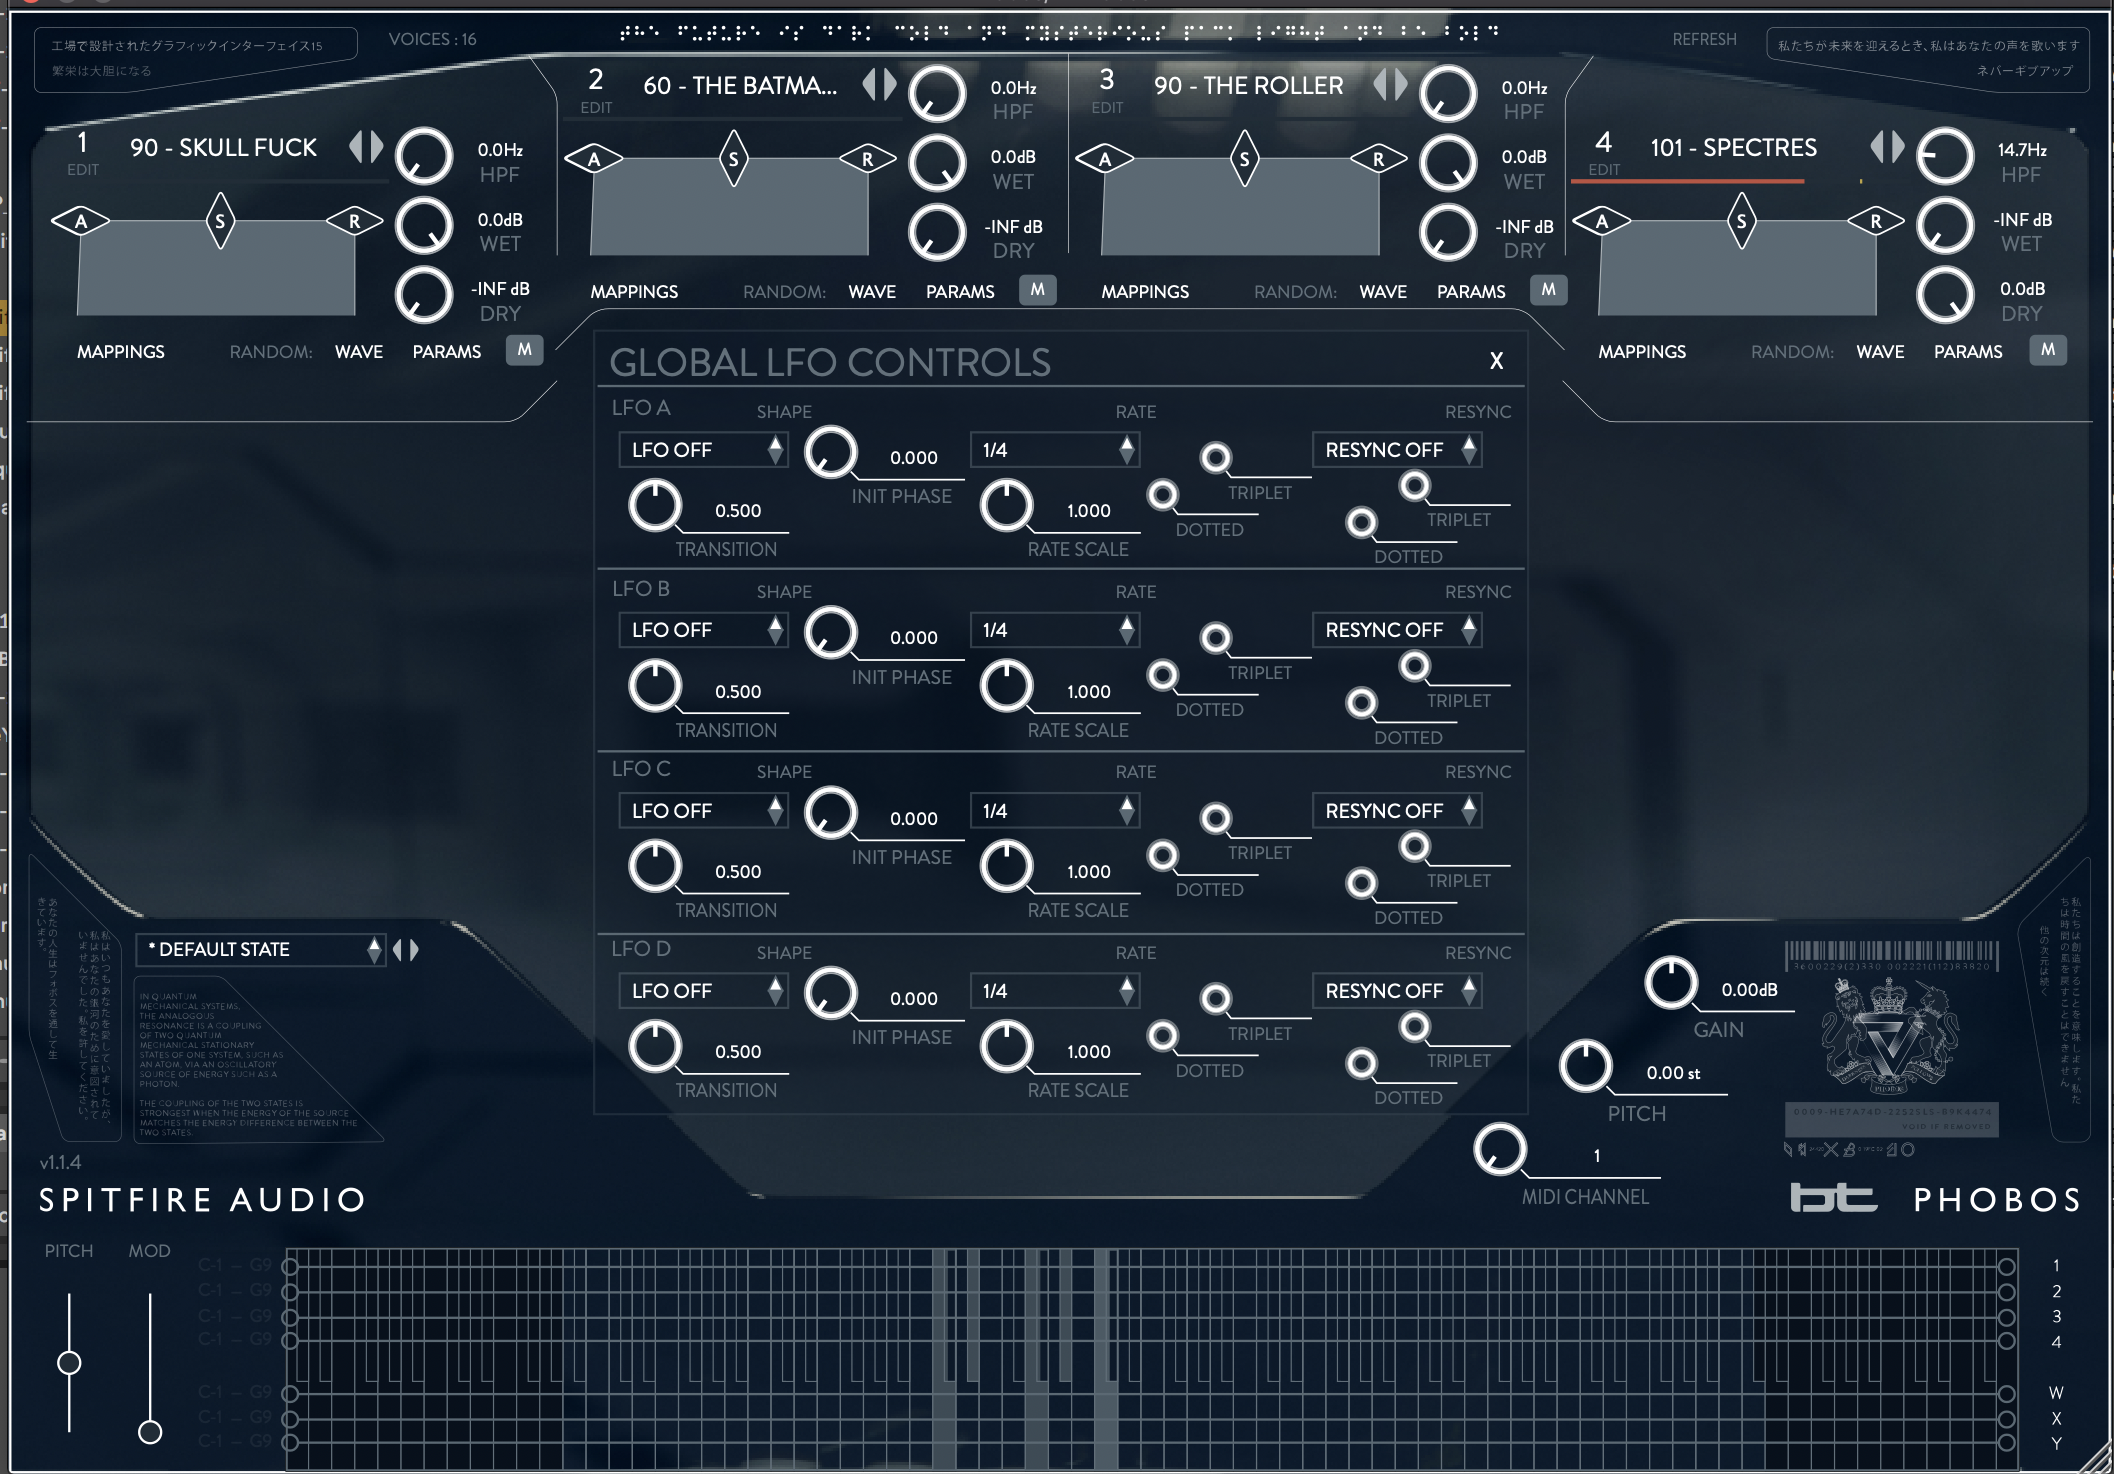Toggle LFO B rate DOTTED switch
The image size is (2114, 1474).
click(1163, 675)
